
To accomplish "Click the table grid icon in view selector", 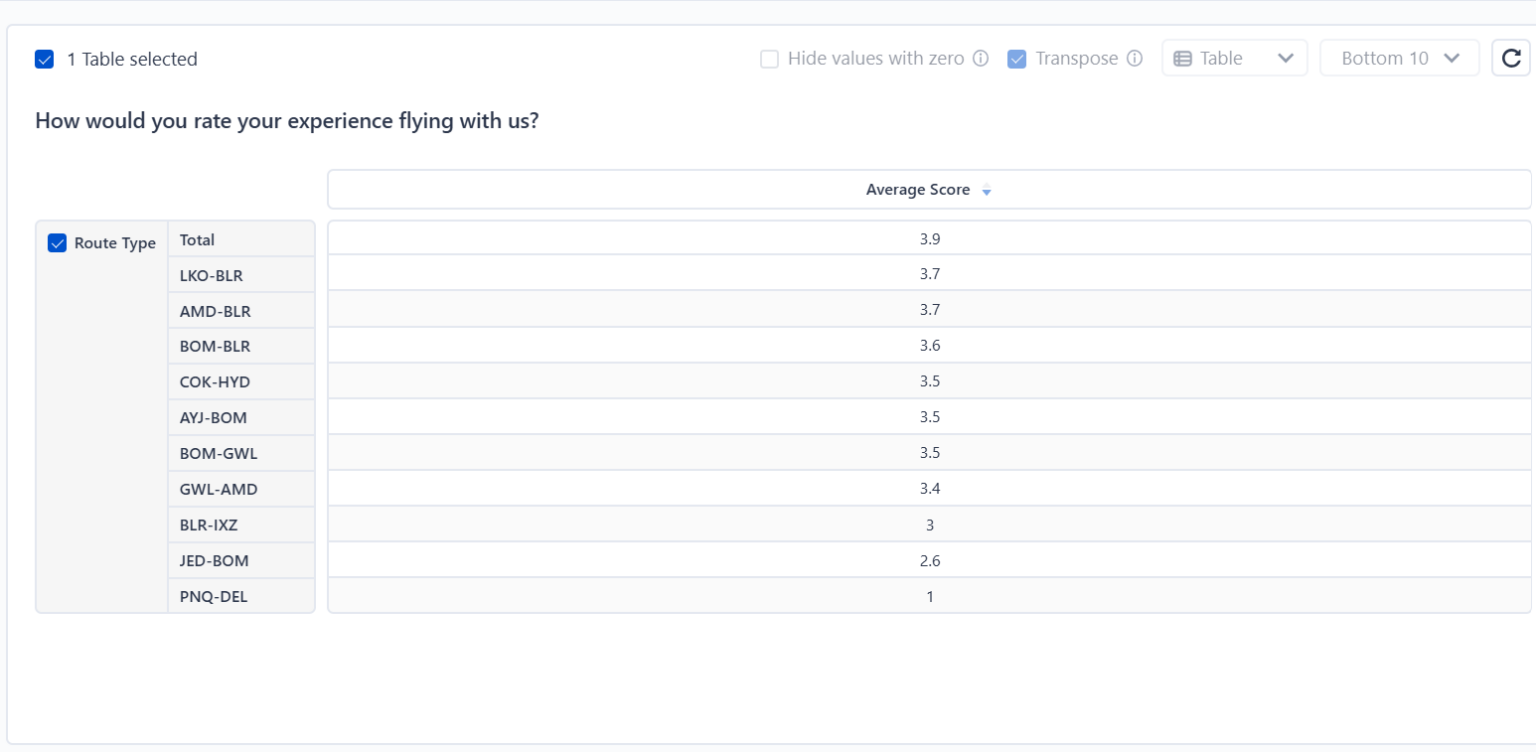I will click(1182, 58).
